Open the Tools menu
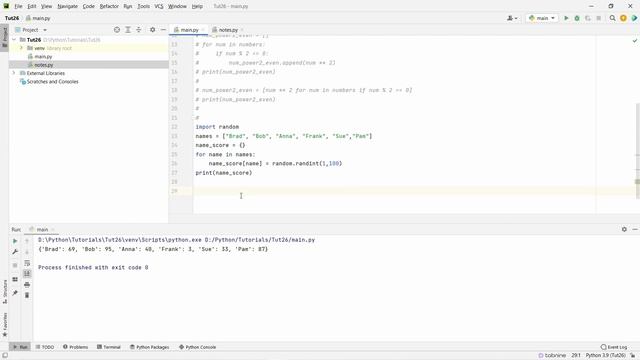The width and height of the screenshot is (640, 360). (x=143, y=6)
